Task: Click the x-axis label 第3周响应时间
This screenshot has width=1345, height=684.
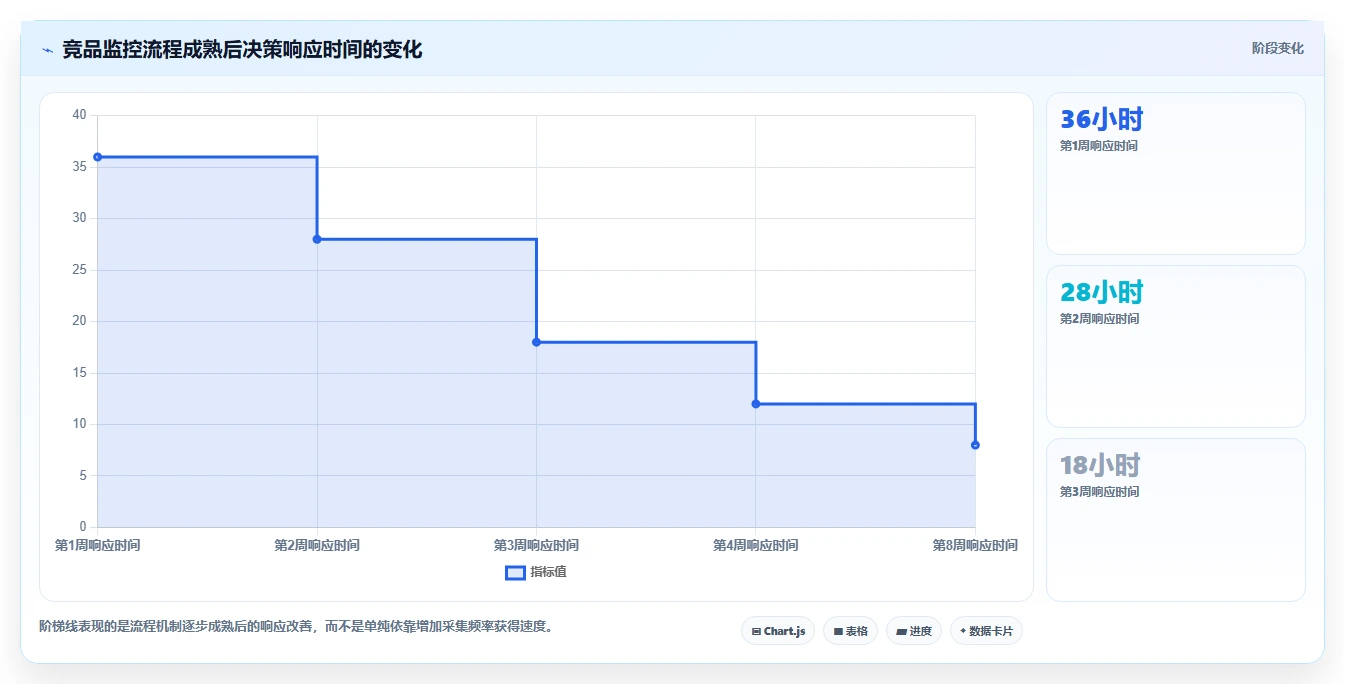Action: (536, 545)
